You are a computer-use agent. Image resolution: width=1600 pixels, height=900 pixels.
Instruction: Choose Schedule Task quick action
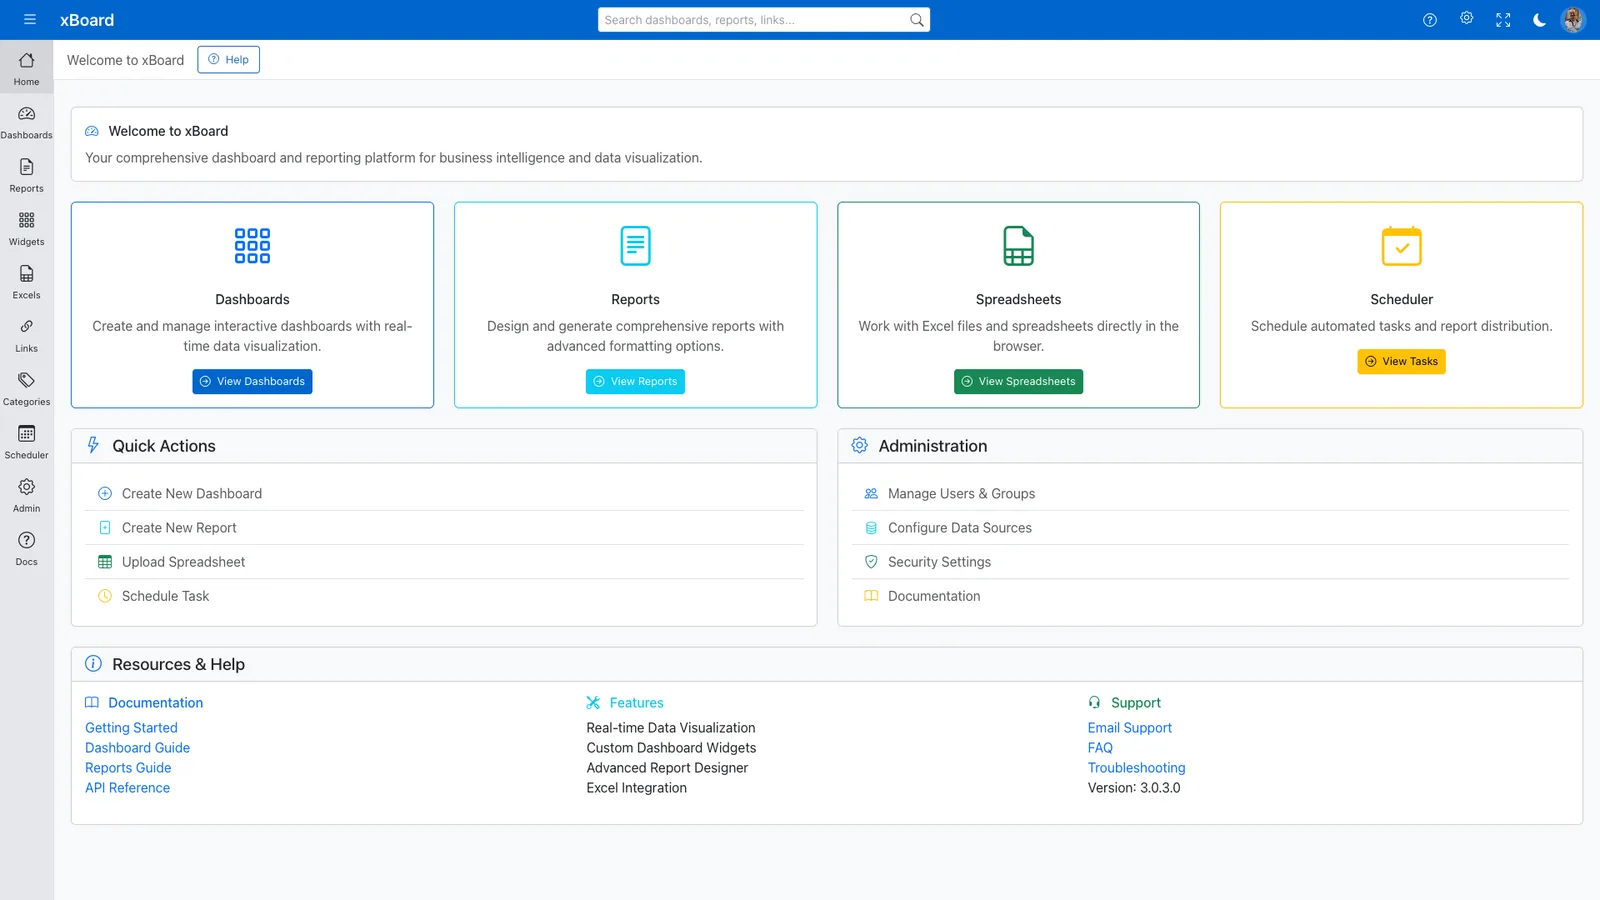point(444,596)
